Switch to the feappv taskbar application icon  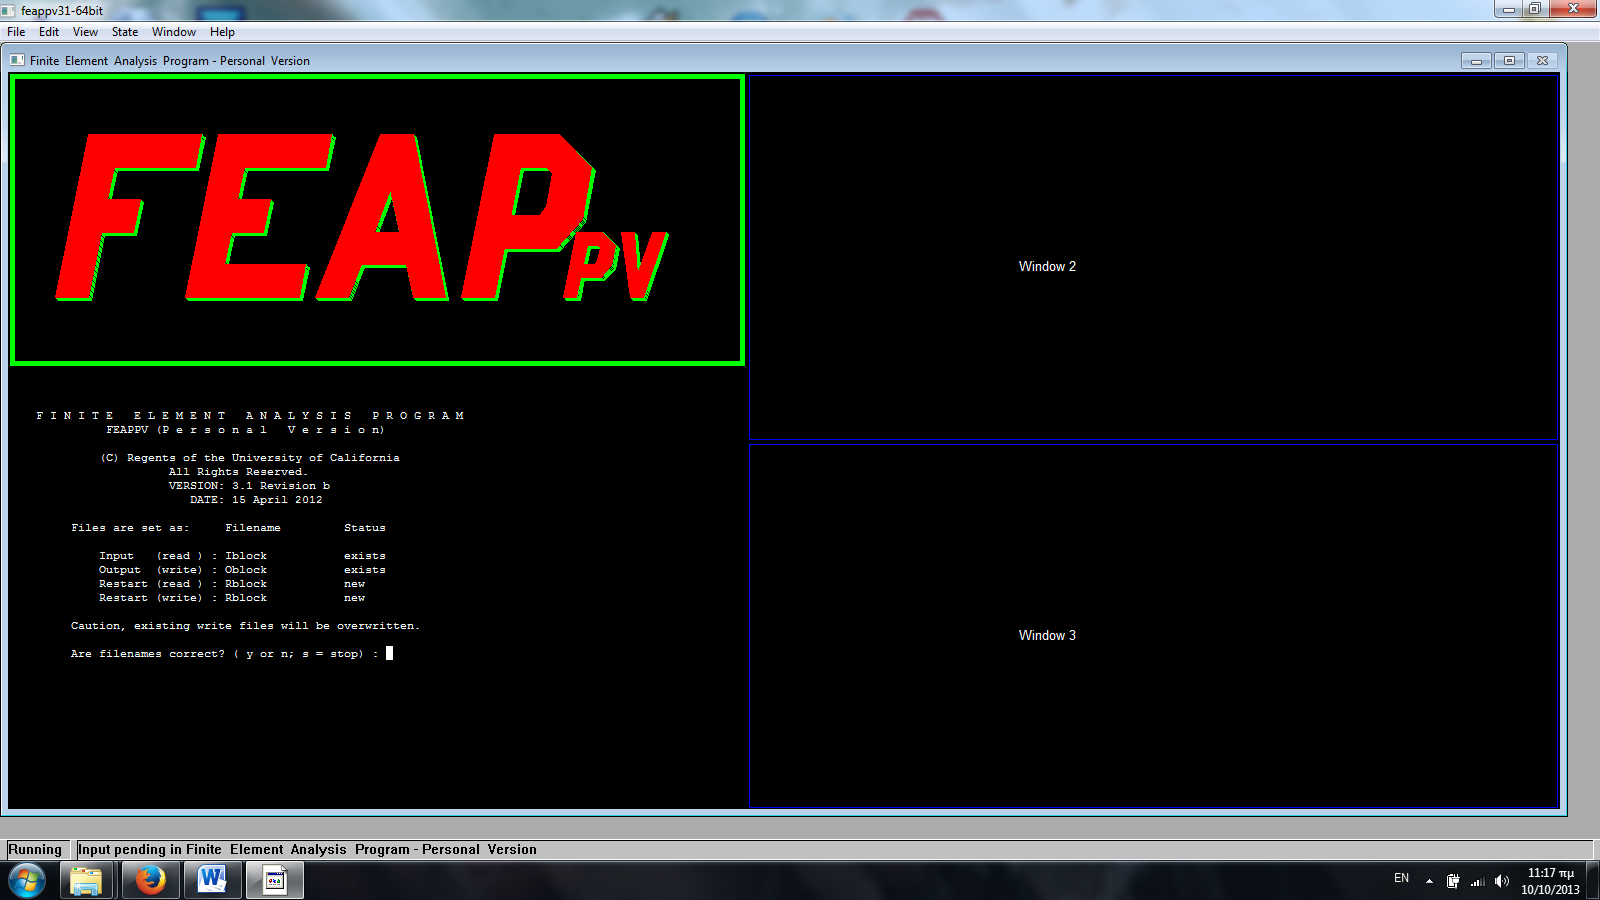pos(275,881)
